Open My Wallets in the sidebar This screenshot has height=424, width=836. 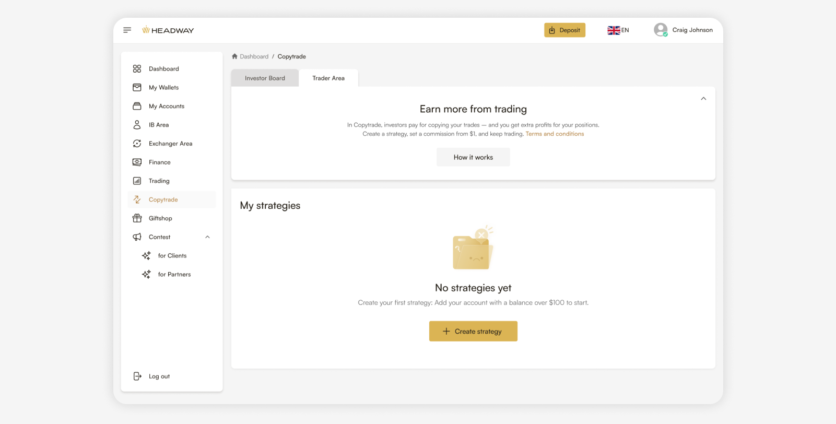163,87
